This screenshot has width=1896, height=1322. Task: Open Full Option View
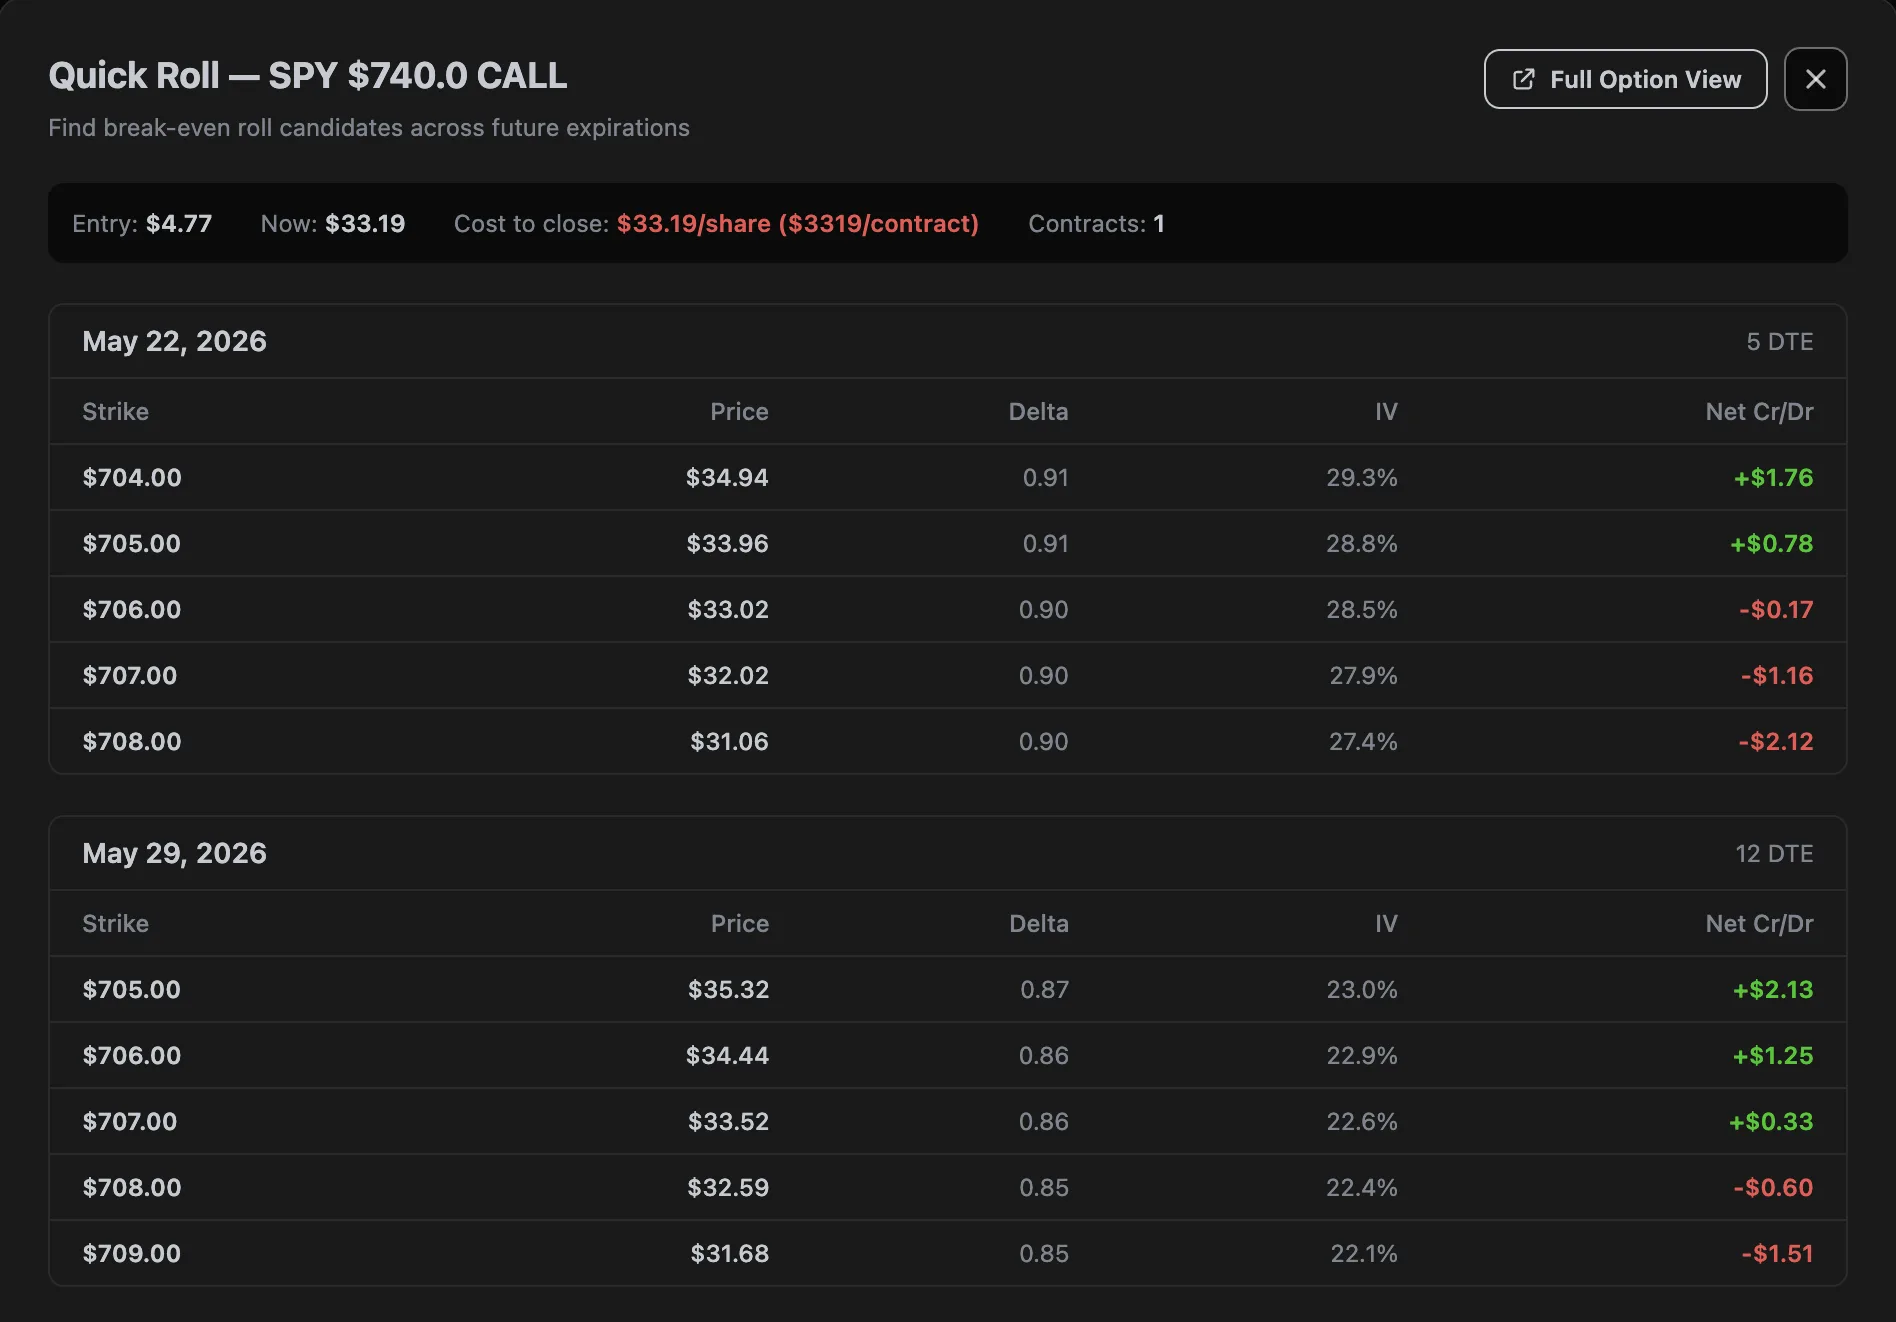point(1625,79)
